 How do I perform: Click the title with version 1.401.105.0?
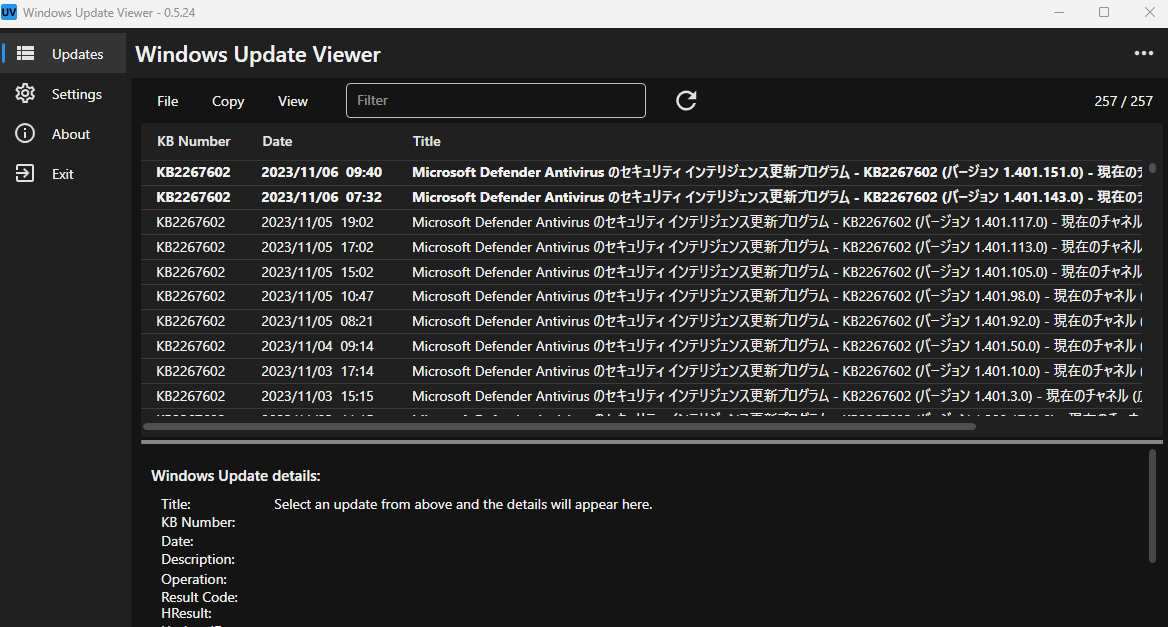[777, 272]
